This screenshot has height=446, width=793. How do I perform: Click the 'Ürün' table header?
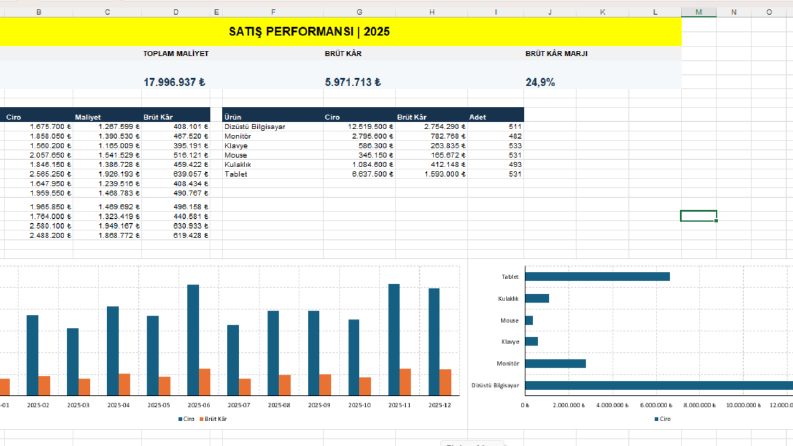pos(233,117)
